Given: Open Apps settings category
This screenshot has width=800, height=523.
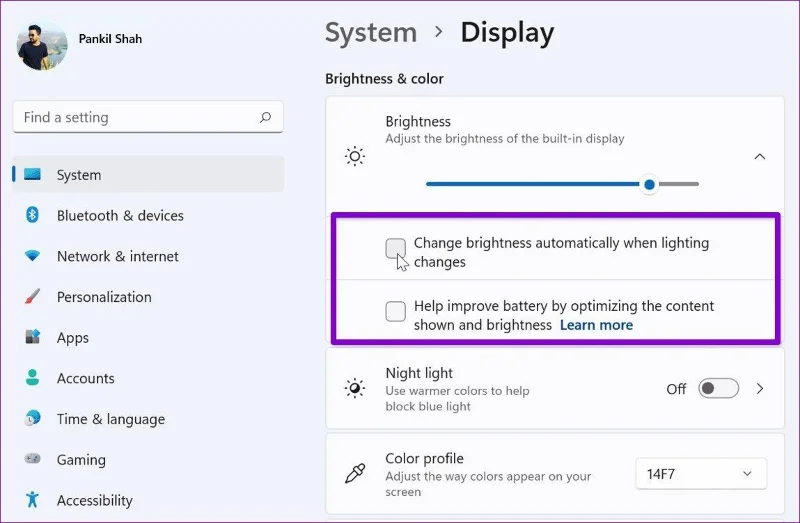Looking at the screenshot, I should pyautogui.click(x=148, y=338).
